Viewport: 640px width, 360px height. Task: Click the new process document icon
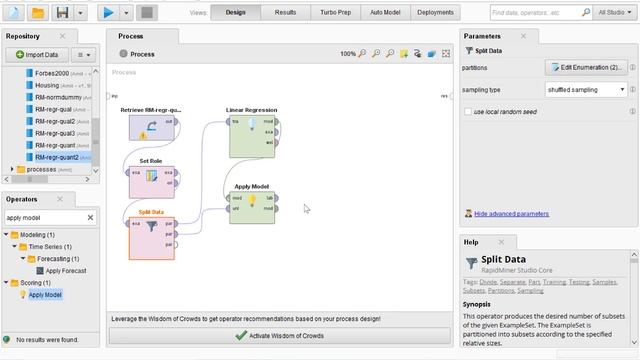pyautogui.click(x=13, y=13)
